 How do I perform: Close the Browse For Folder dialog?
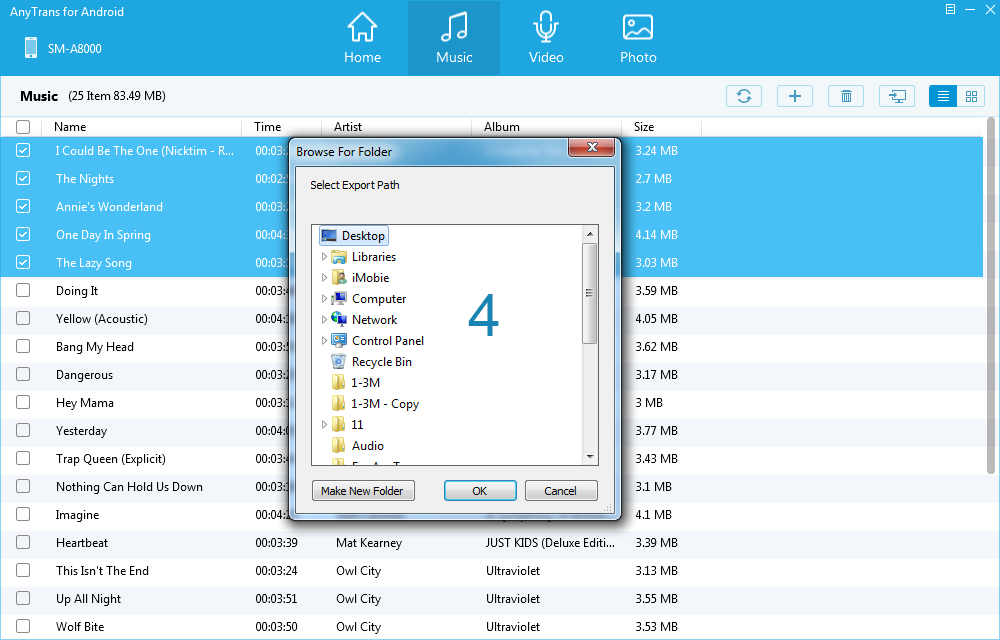click(591, 147)
